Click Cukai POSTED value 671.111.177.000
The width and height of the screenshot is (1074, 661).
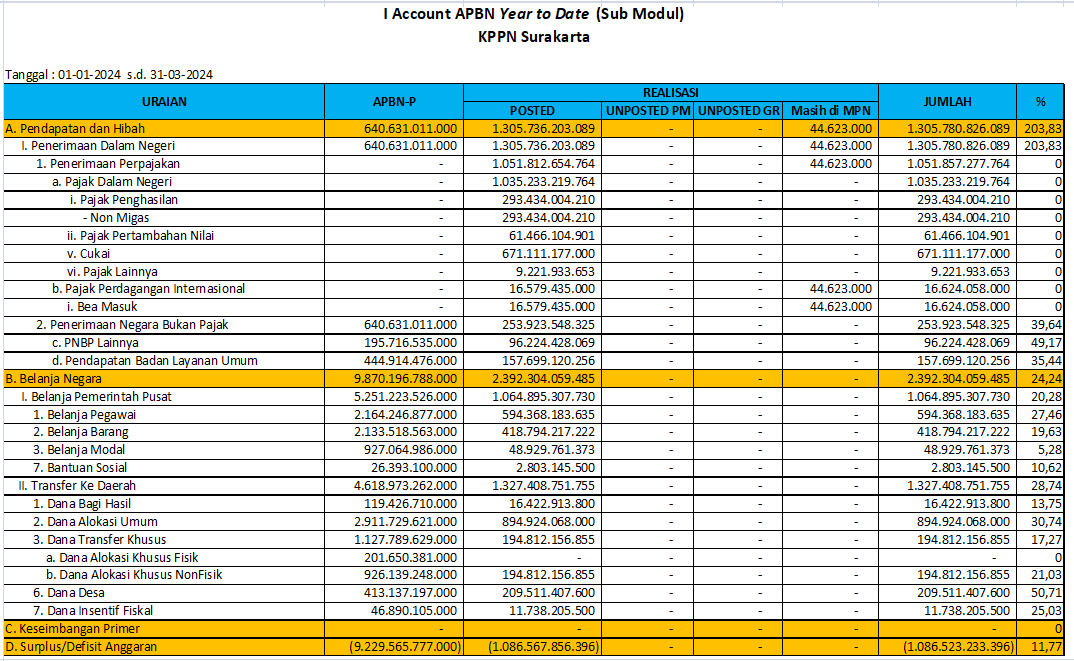point(549,253)
